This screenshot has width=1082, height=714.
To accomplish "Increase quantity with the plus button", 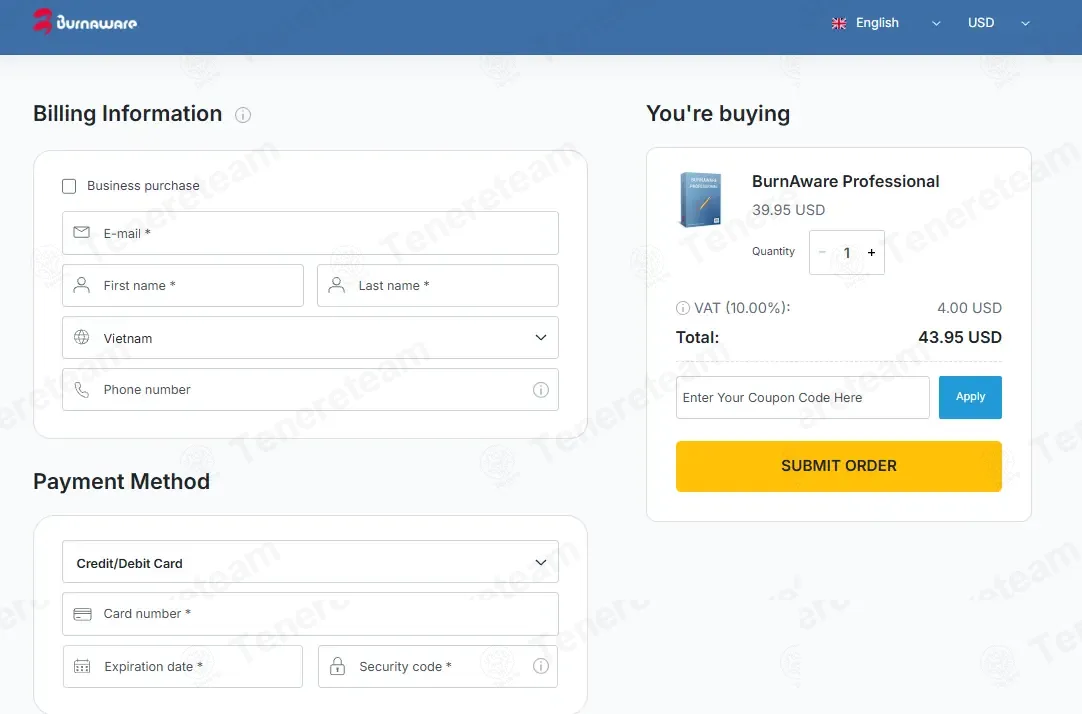I will pyautogui.click(x=872, y=252).
